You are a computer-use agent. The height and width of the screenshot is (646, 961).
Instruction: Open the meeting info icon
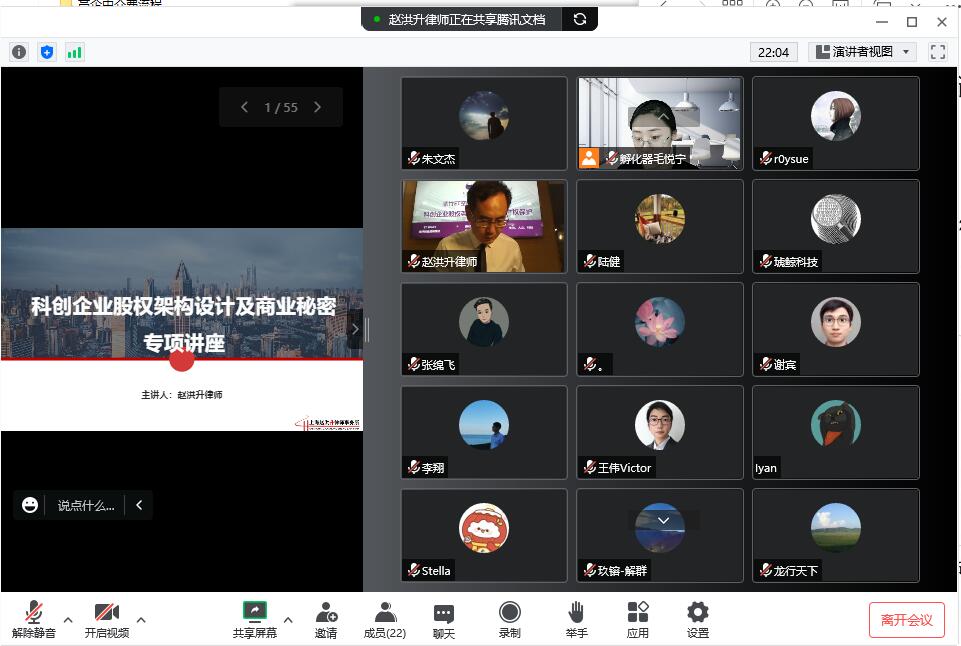pos(19,52)
